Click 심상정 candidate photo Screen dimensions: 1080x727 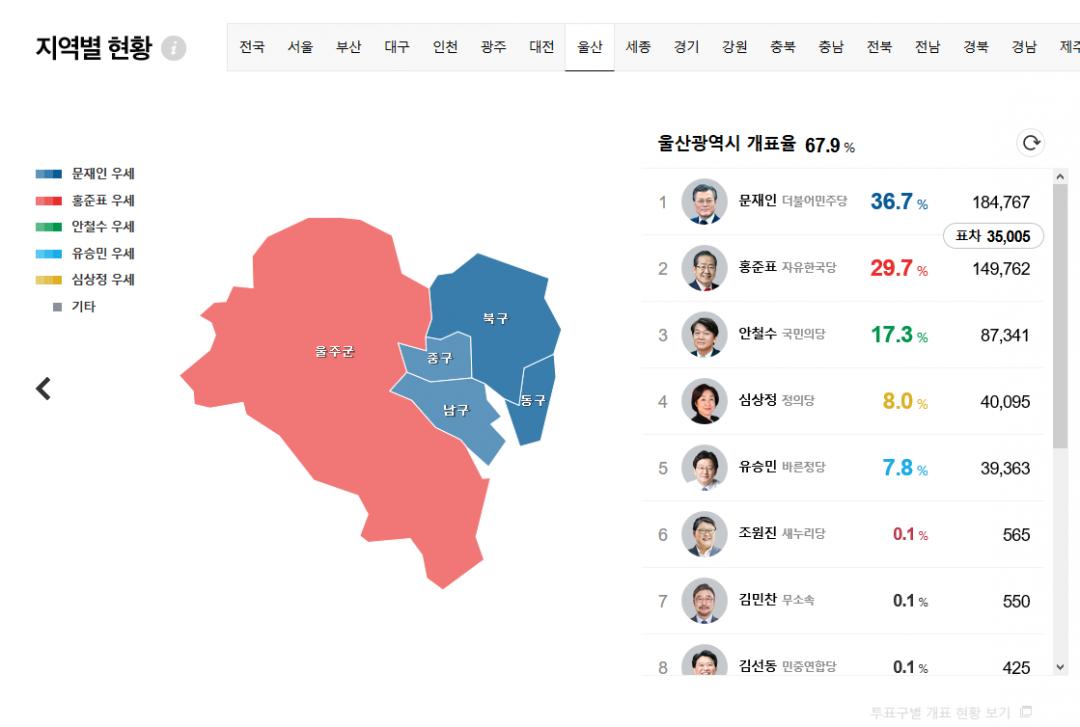(704, 401)
